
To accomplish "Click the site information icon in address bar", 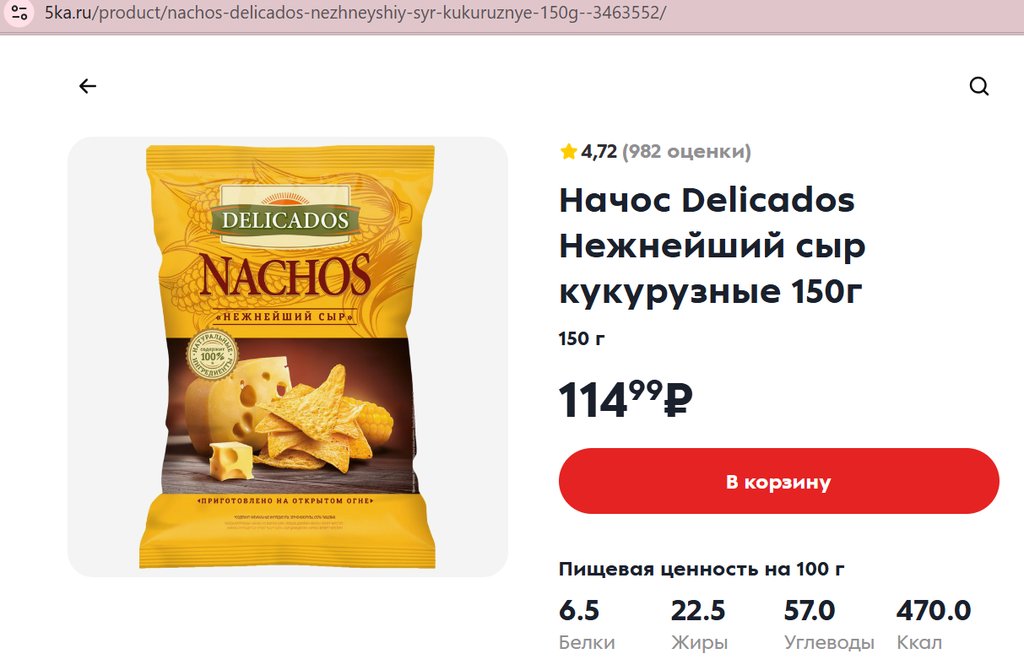I will (20, 12).
